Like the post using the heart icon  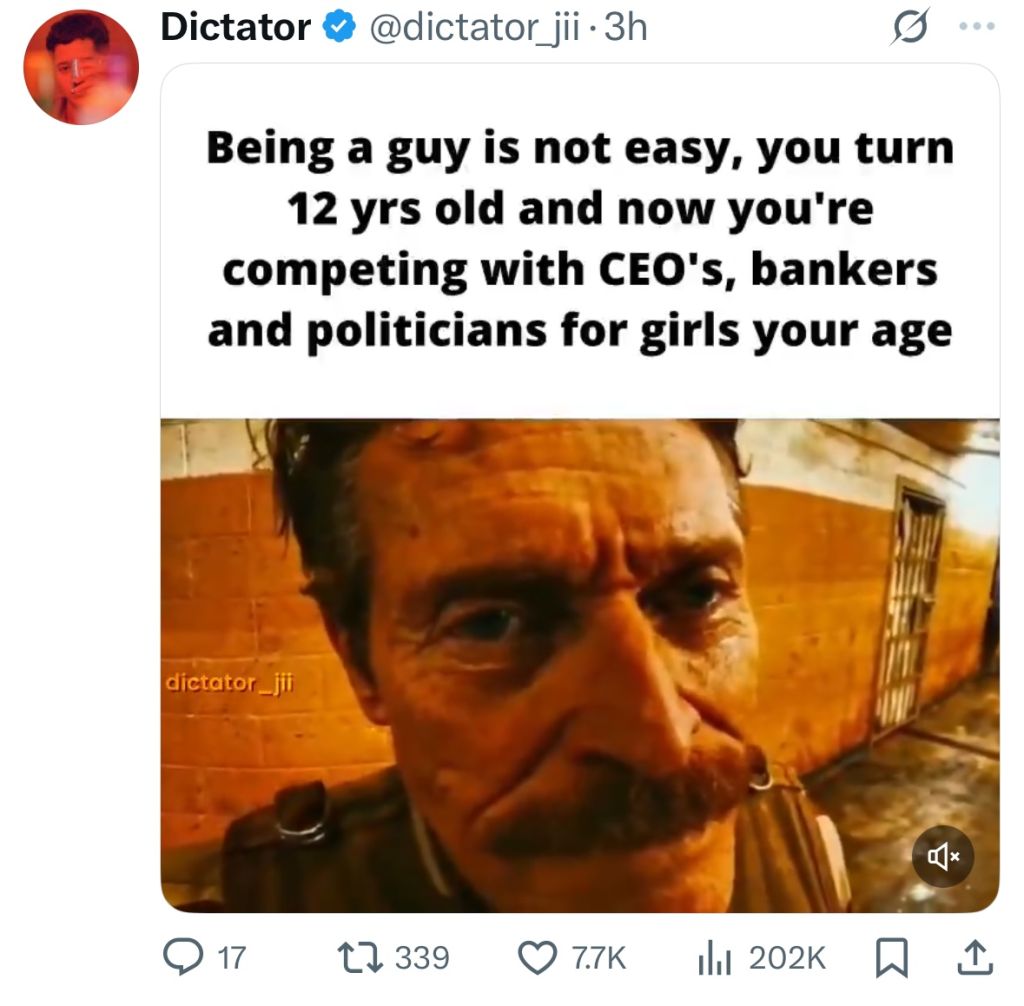coord(537,958)
